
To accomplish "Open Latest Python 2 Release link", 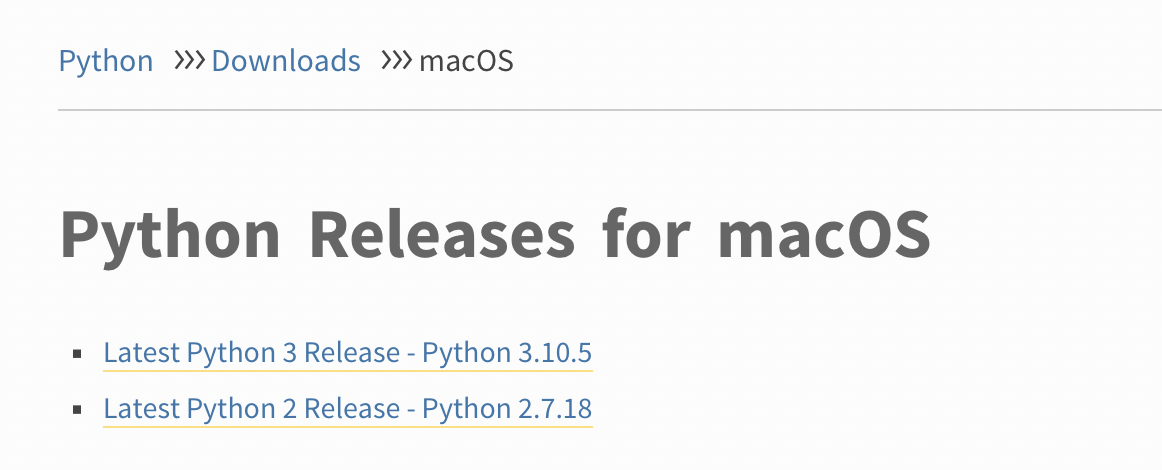I will (348, 409).
